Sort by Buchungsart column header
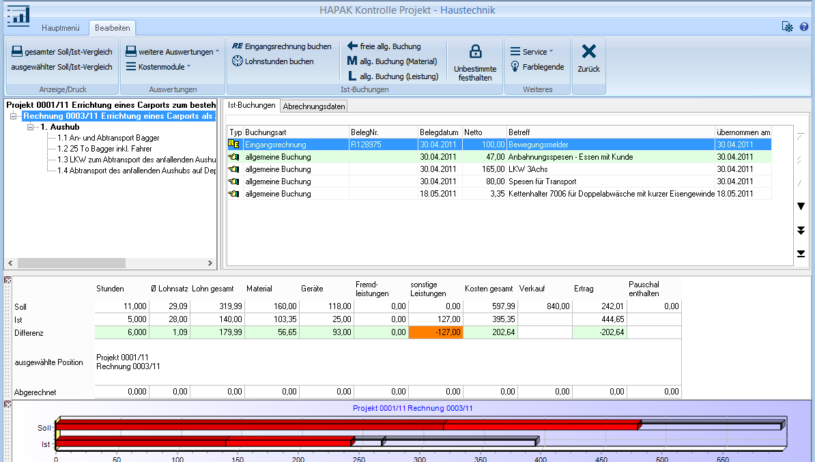This screenshot has height=462, width=815. 296,132
